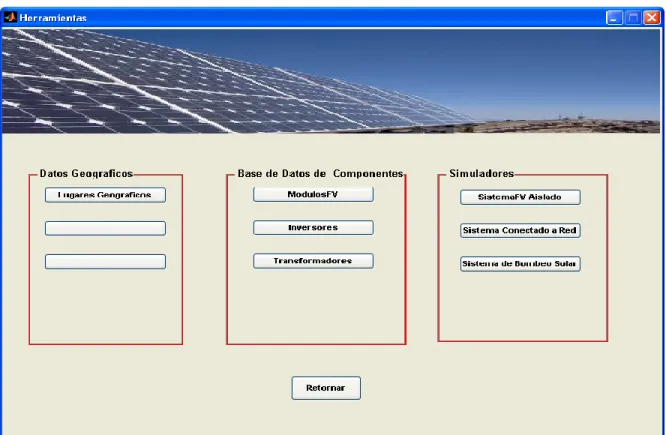Click the Retornar button
The height and width of the screenshot is (435, 666).
pyautogui.click(x=326, y=388)
